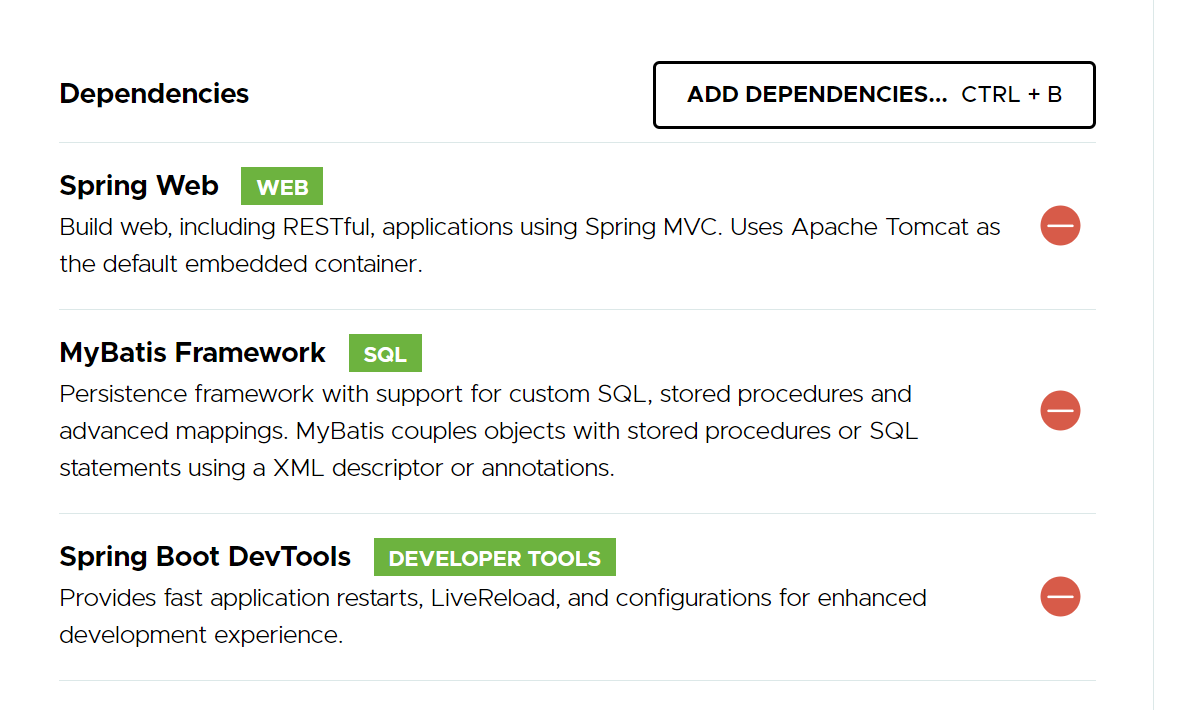1193x710 pixels.
Task: Remove the Spring Boot DevTools dependency
Action: pyautogui.click(x=1060, y=597)
